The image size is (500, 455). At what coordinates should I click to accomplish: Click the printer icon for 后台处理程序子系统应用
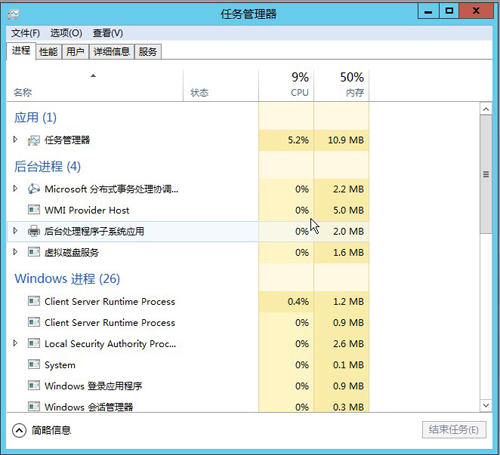click(x=34, y=231)
